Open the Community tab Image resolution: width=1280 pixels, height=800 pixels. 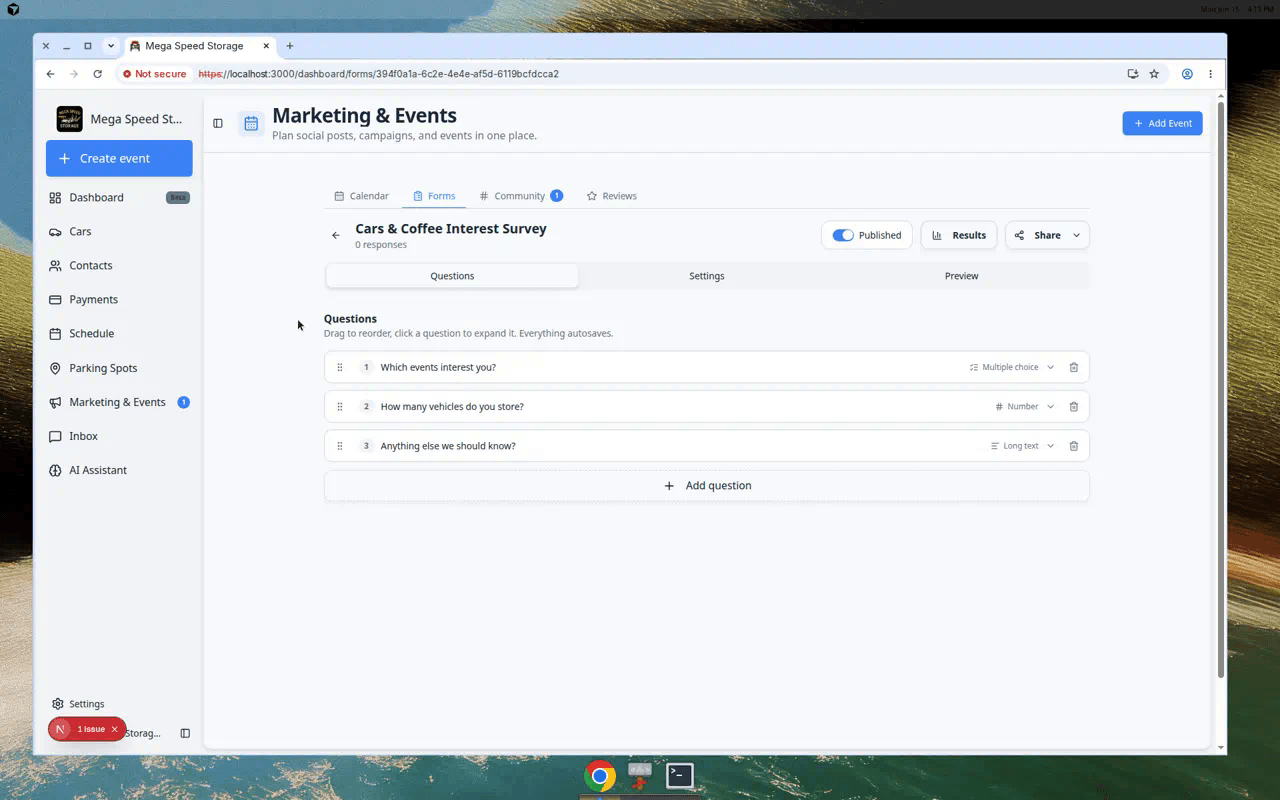(x=520, y=196)
